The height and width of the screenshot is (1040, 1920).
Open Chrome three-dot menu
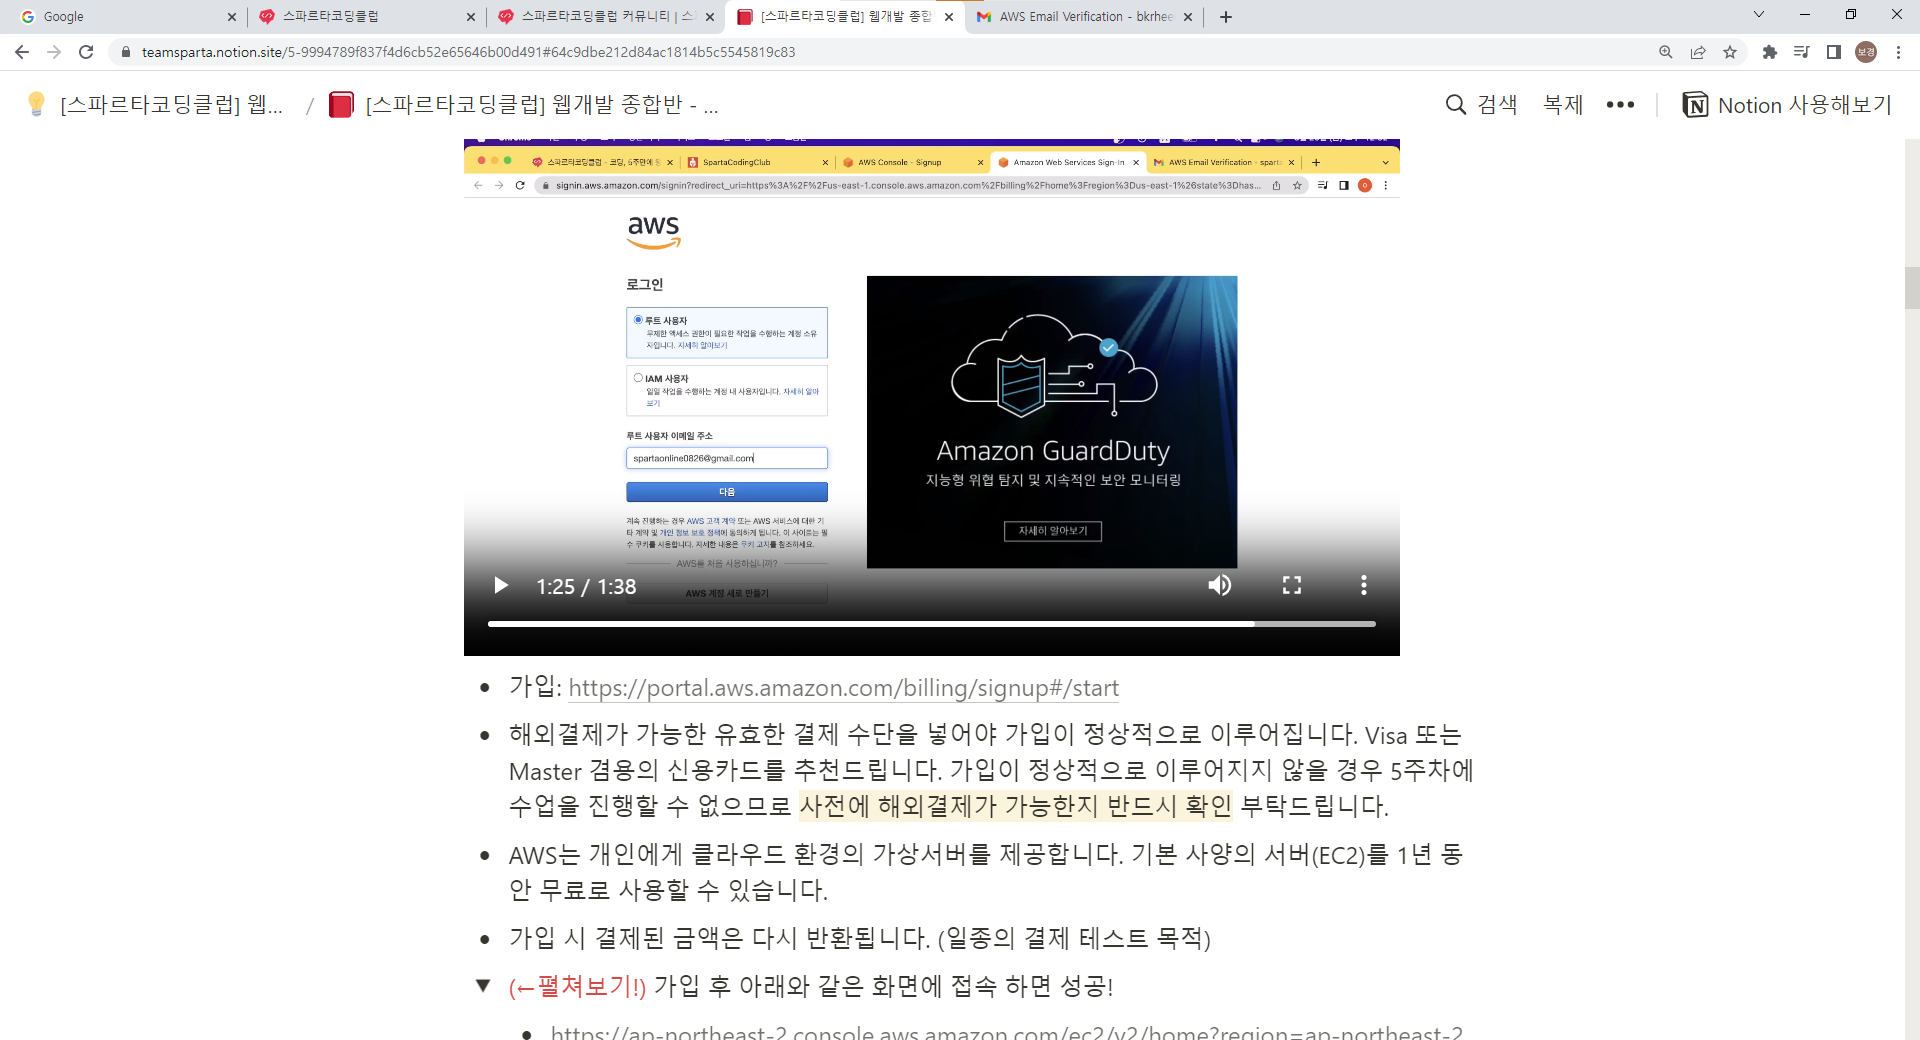point(1898,52)
